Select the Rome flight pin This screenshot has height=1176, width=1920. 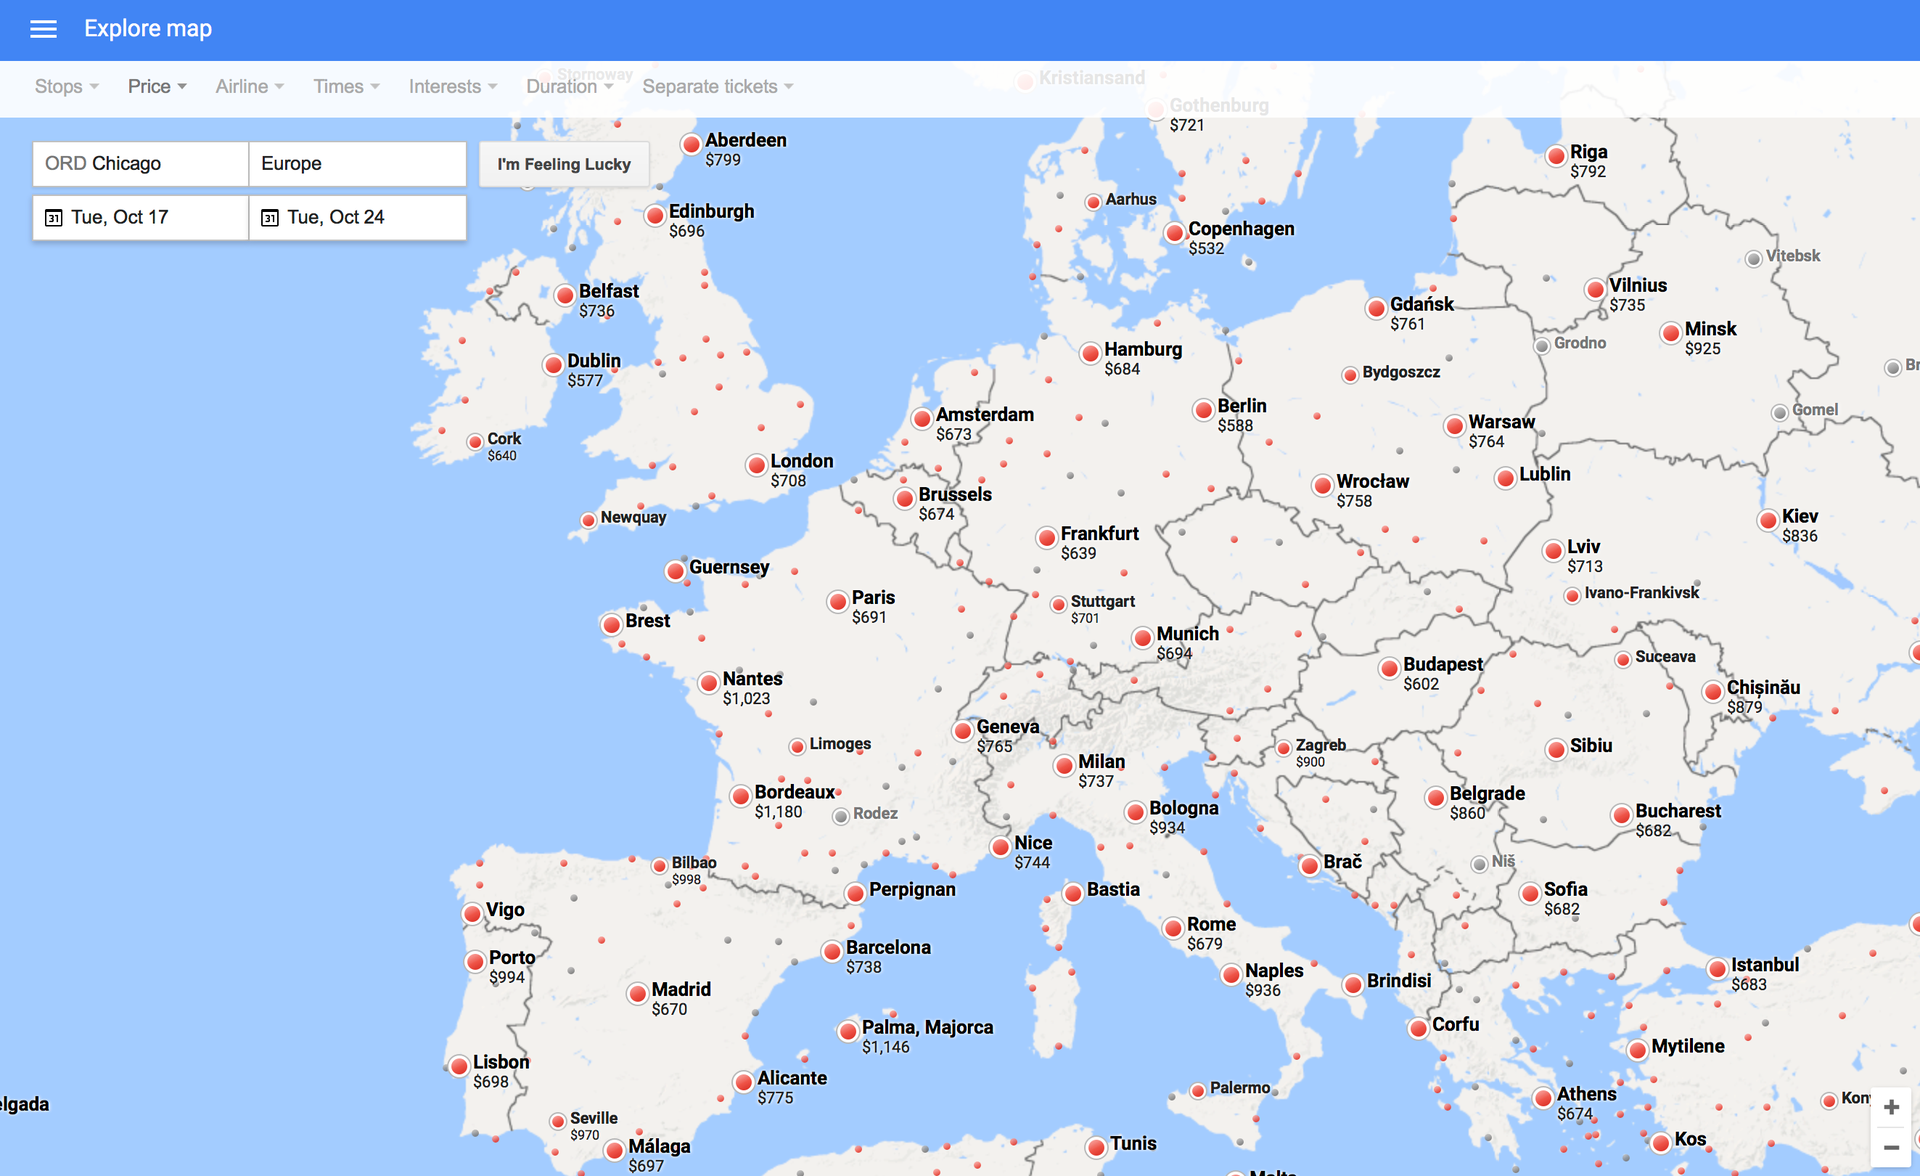coord(1171,928)
